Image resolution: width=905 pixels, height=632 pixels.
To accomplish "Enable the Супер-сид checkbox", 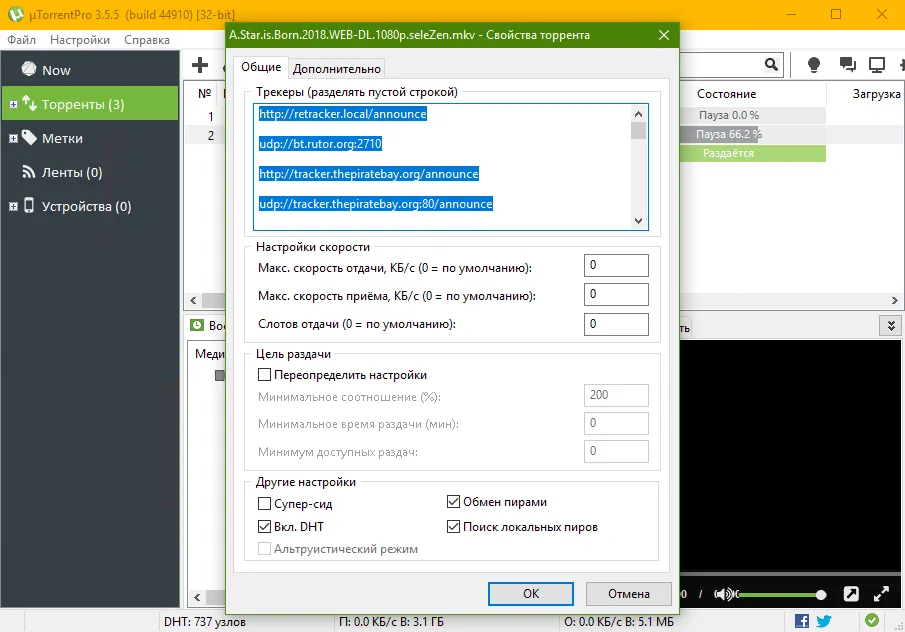I will click(x=264, y=503).
